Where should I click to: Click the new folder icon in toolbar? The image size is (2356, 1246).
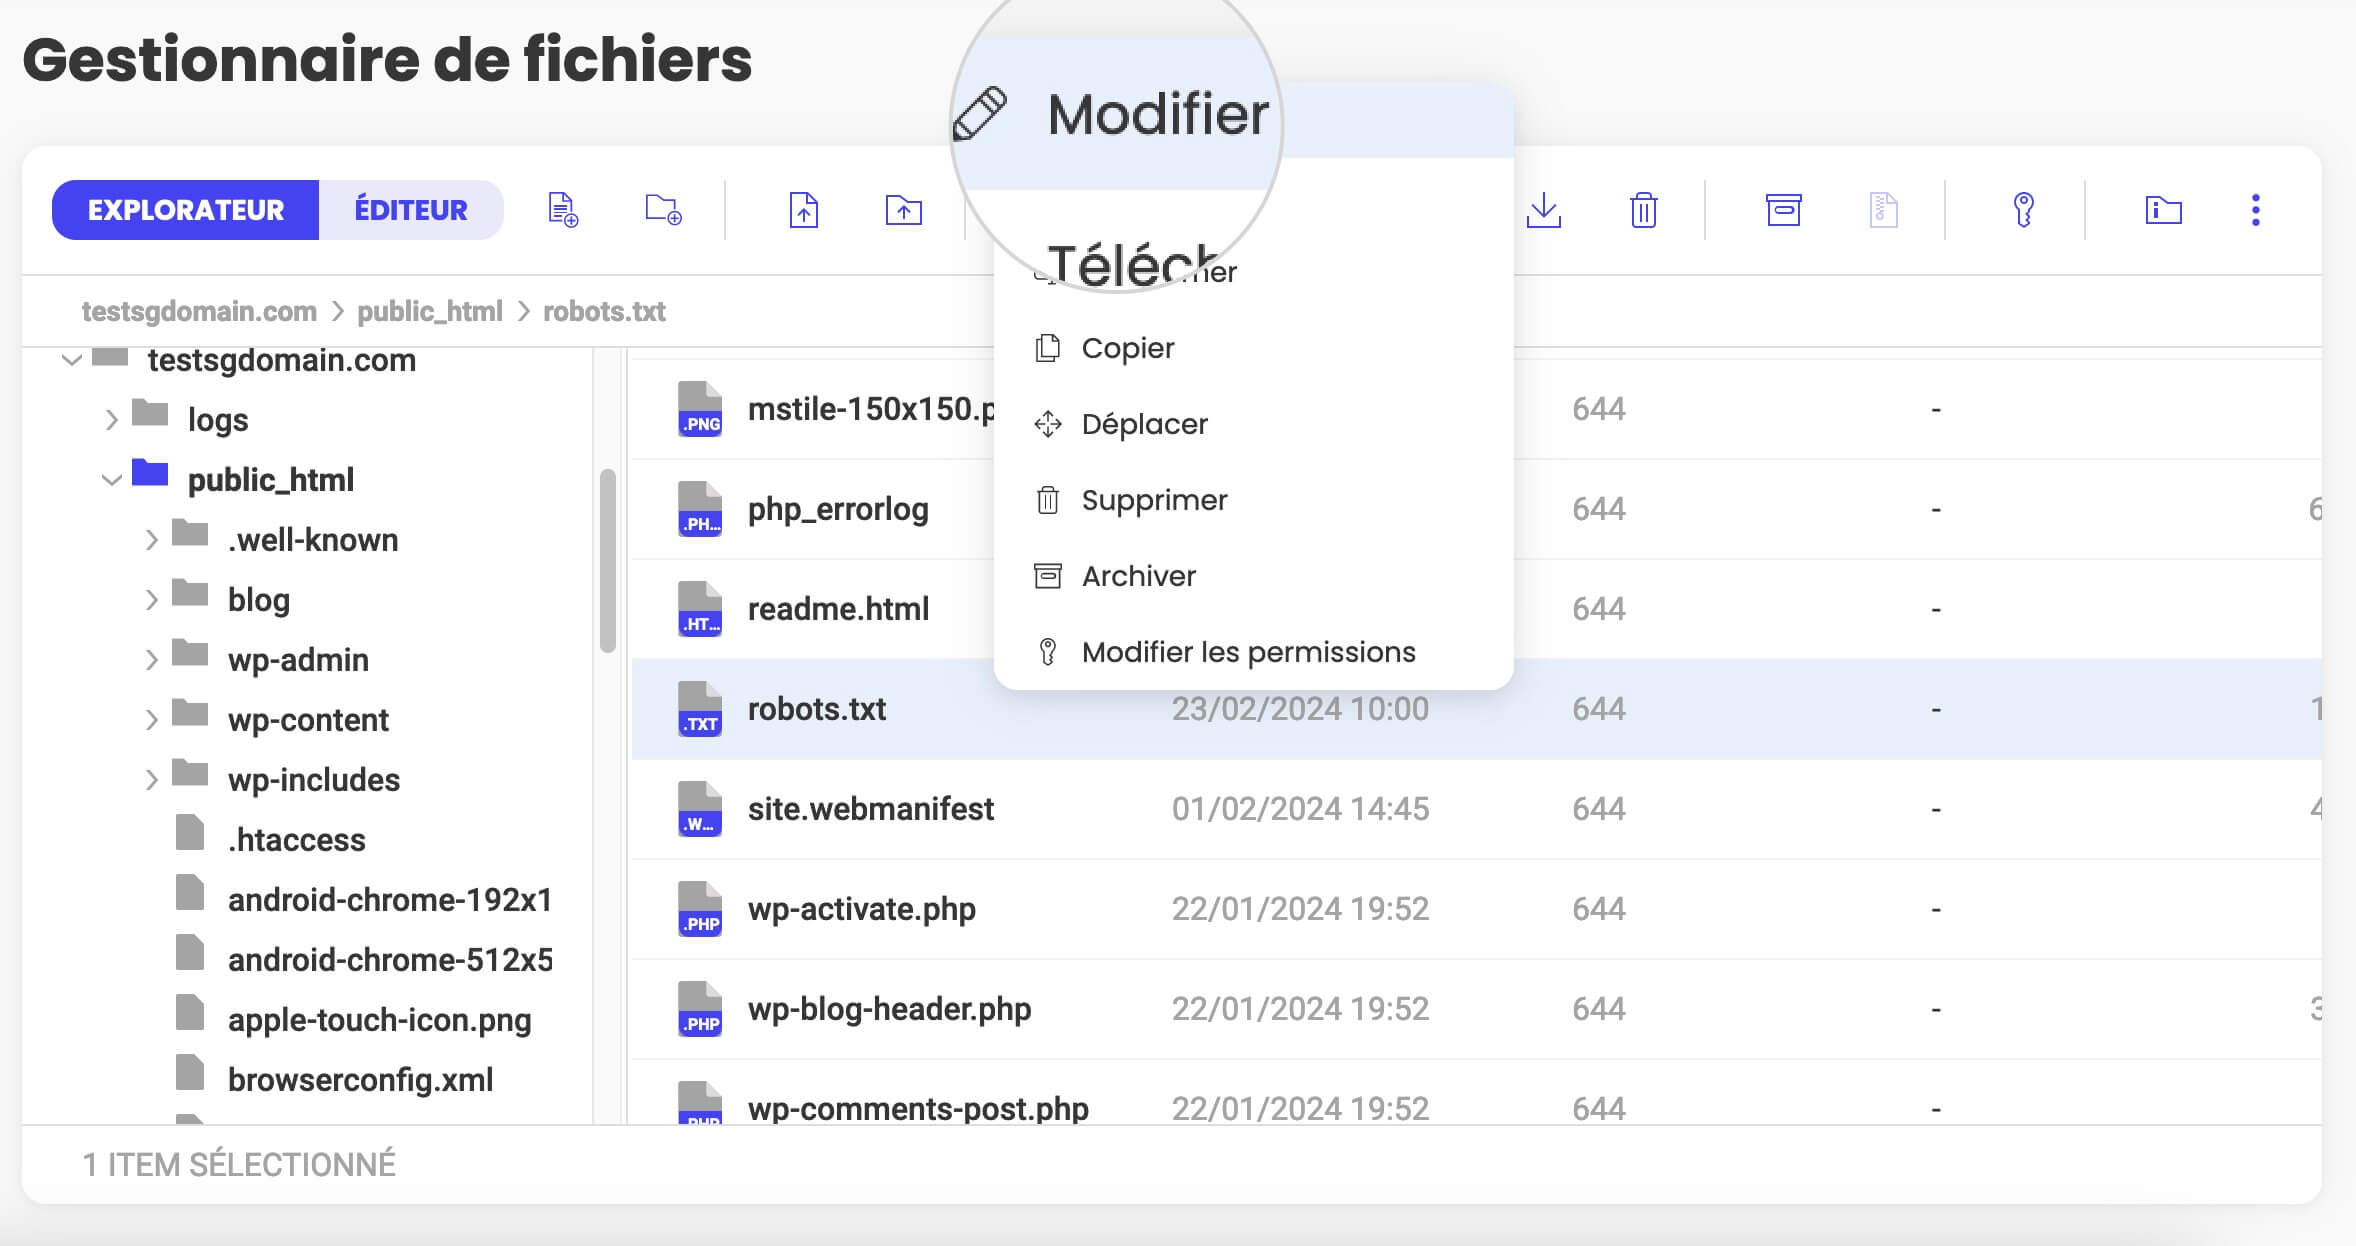point(664,210)
